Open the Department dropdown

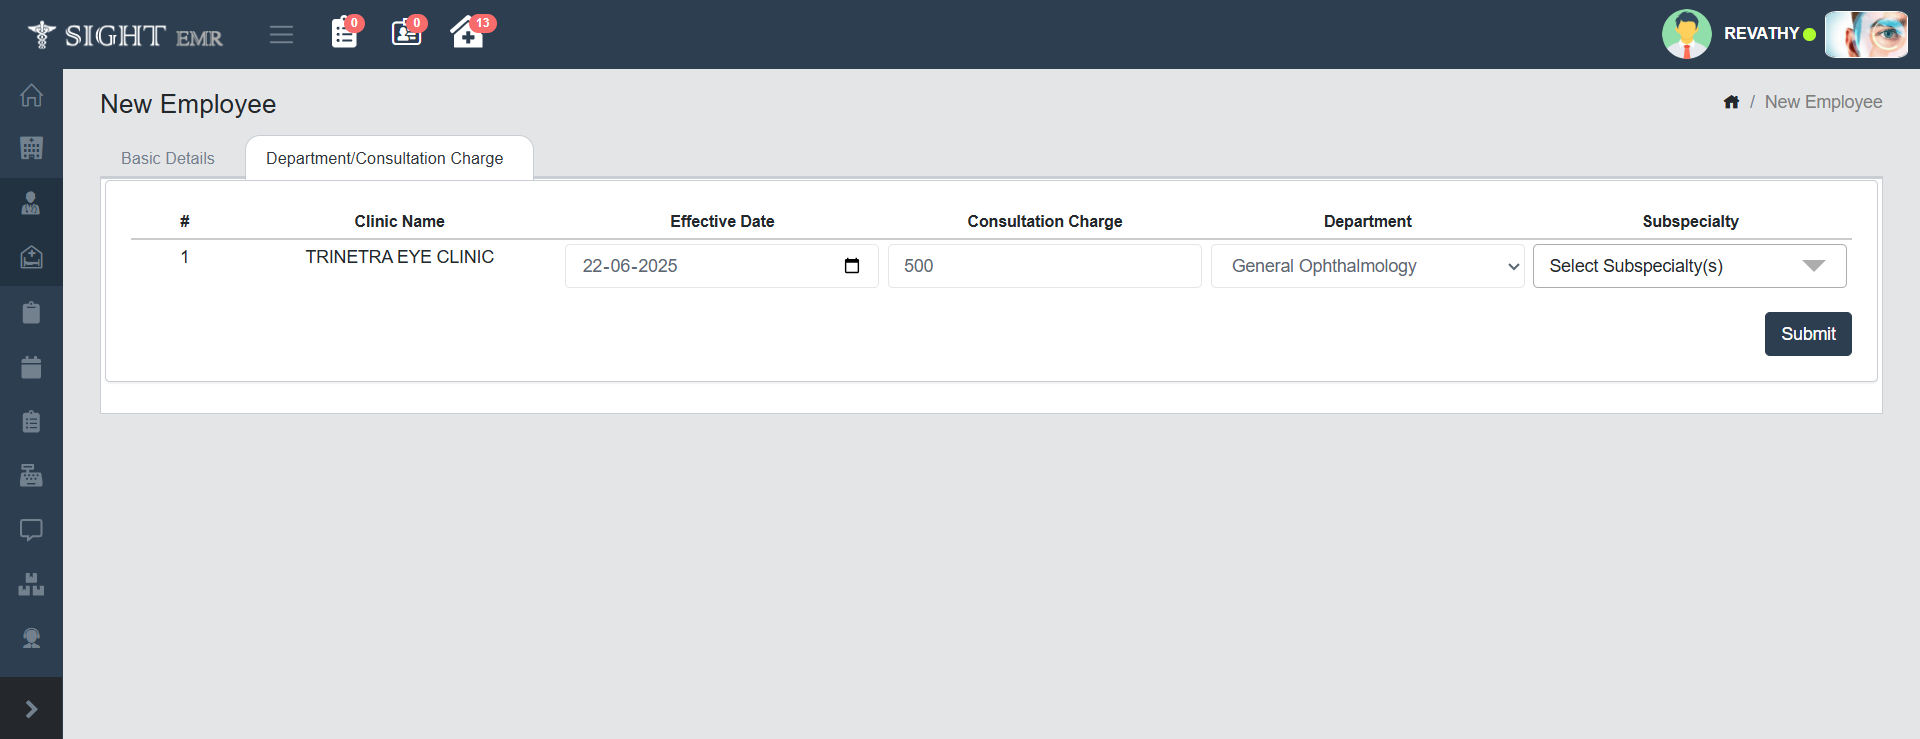[1367, 266]
